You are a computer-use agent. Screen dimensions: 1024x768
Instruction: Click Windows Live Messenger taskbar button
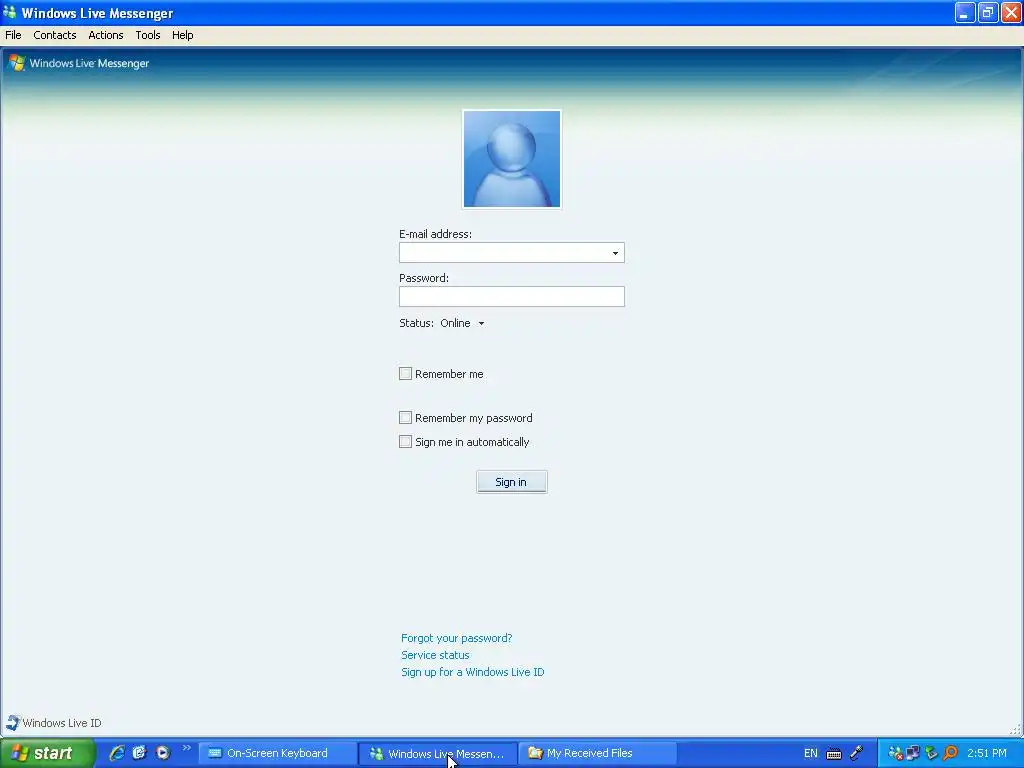pos(438,754)
